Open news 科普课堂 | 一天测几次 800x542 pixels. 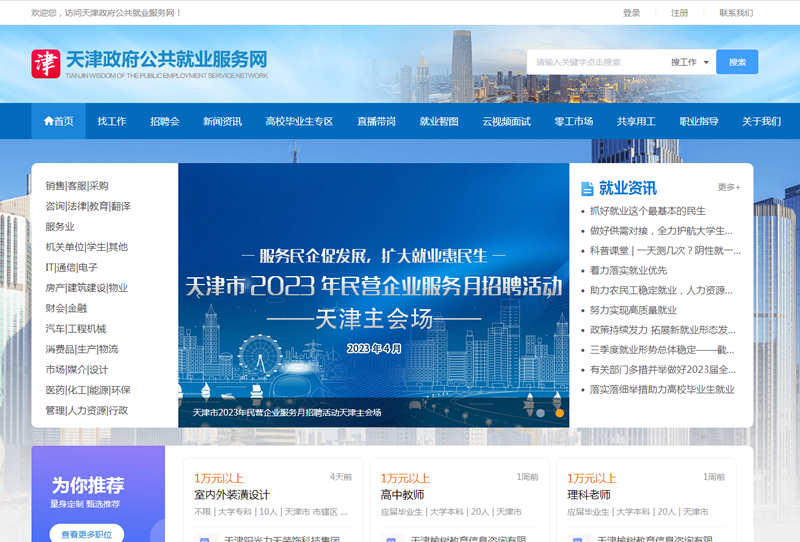(x=665, y=251)
